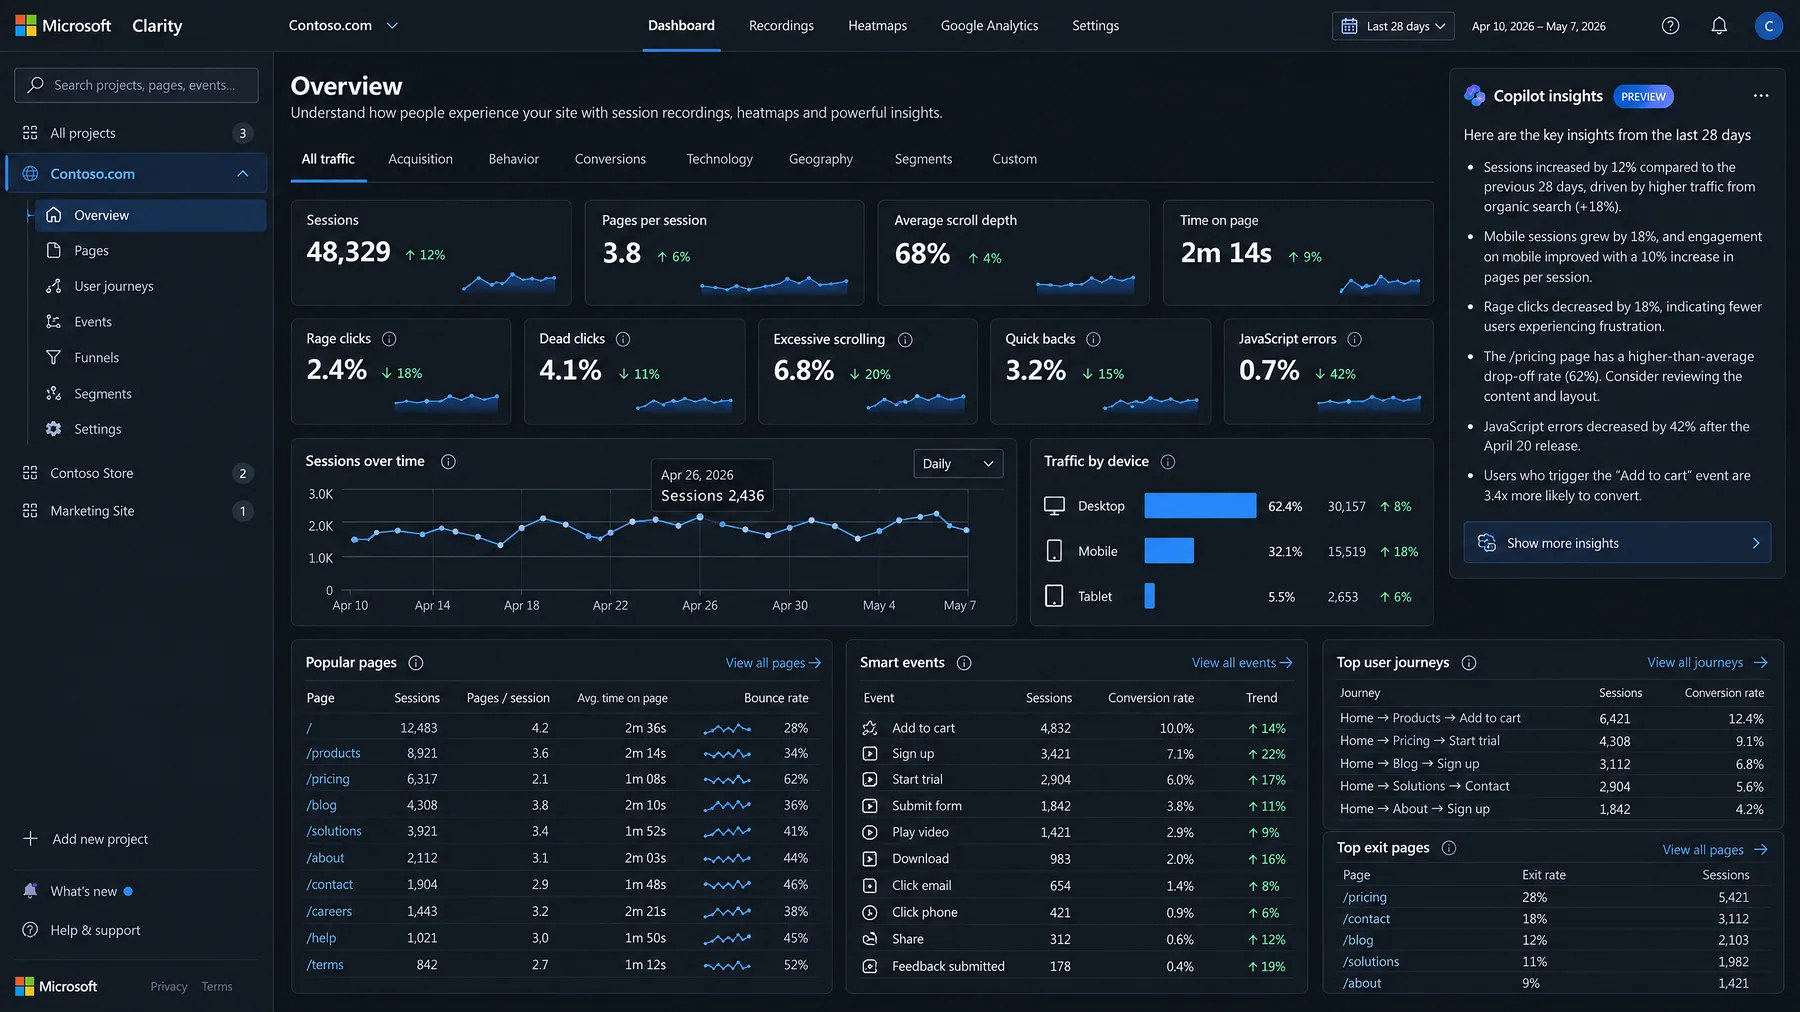Open top navigation Settings
1800x1012 pixels.
[x=1095, y=26]
